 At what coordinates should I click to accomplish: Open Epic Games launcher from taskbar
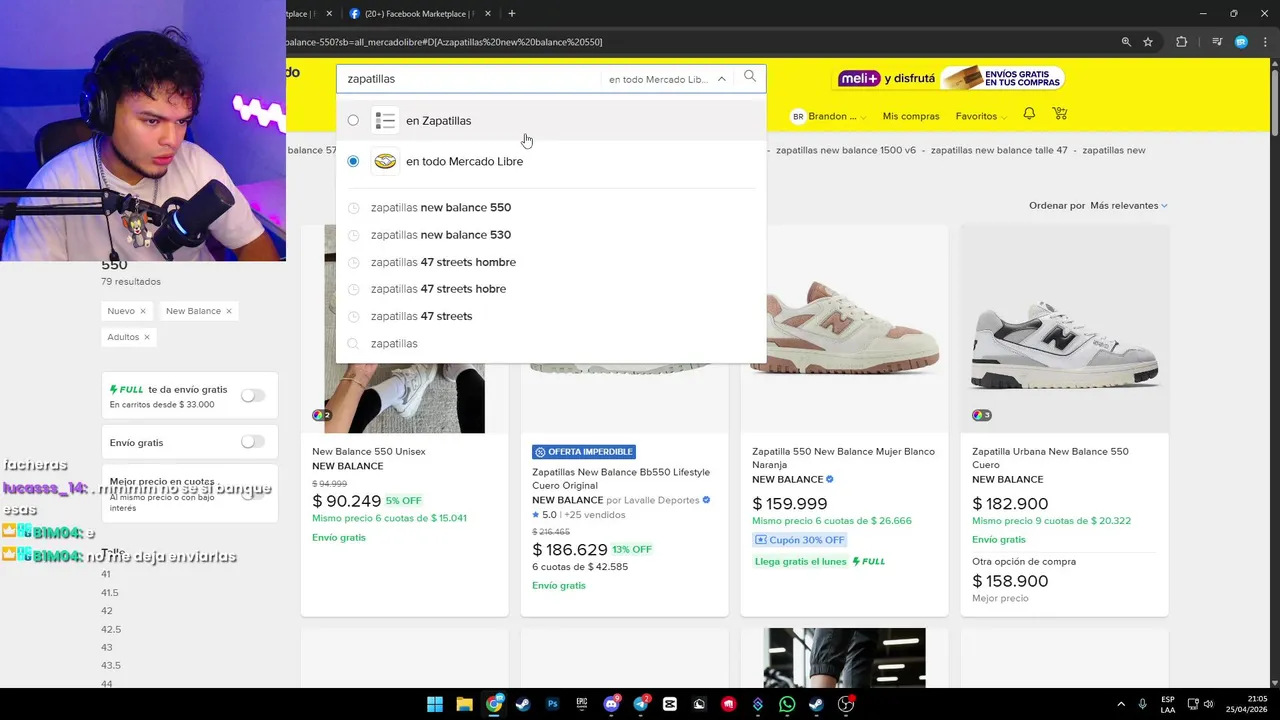coord(582,704)
